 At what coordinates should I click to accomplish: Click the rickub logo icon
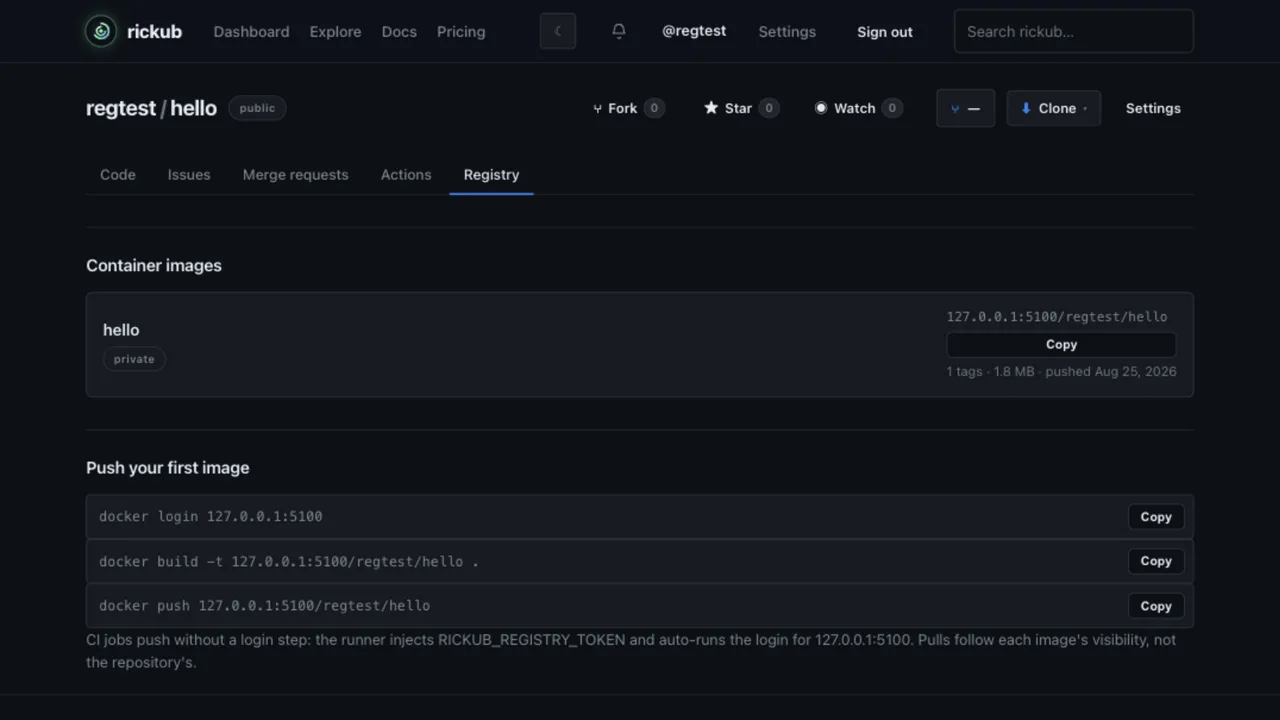100,31
